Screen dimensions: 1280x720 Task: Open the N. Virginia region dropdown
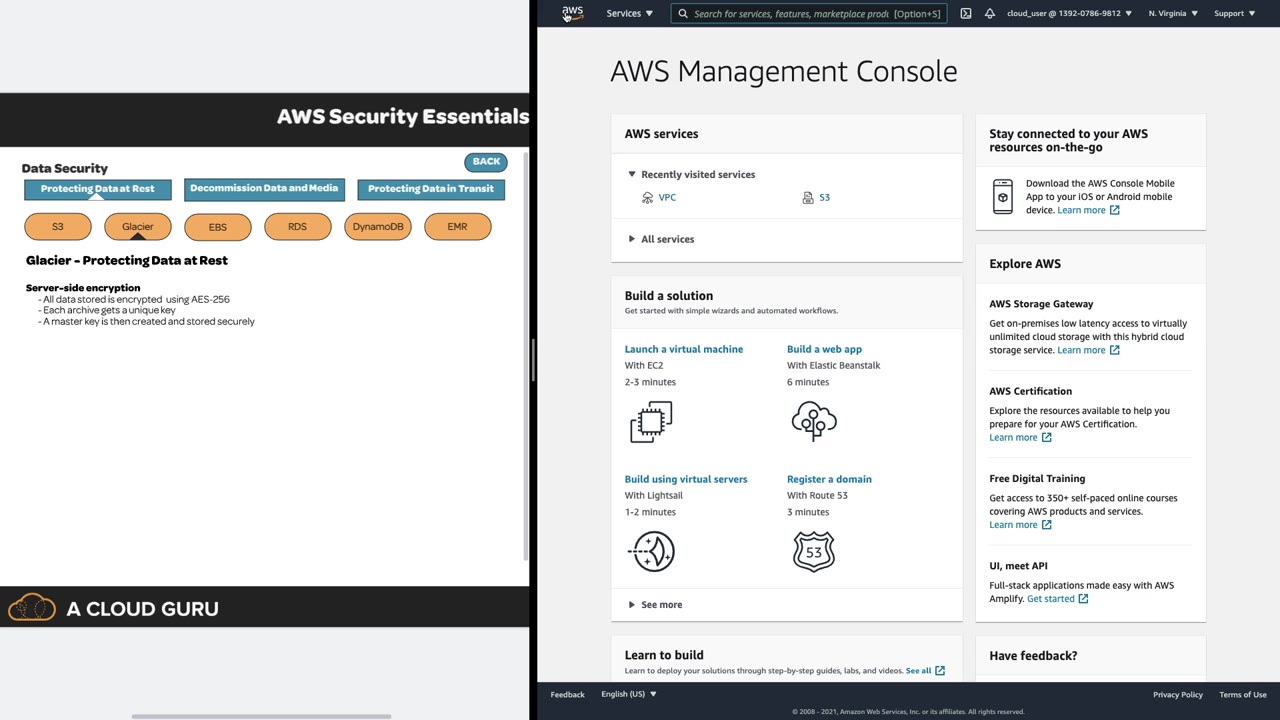(1173, 13)
